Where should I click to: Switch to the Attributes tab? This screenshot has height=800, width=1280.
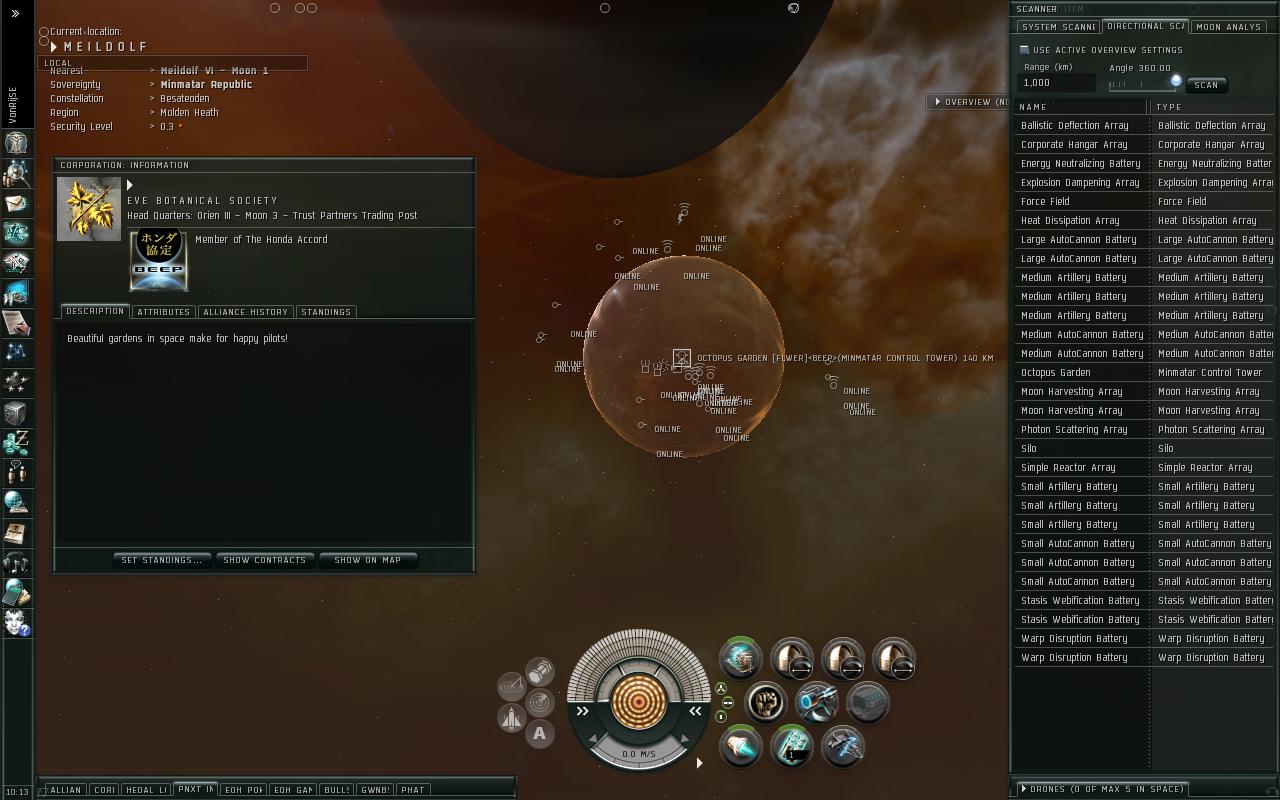pyautogui.click(x=163, y=312)
